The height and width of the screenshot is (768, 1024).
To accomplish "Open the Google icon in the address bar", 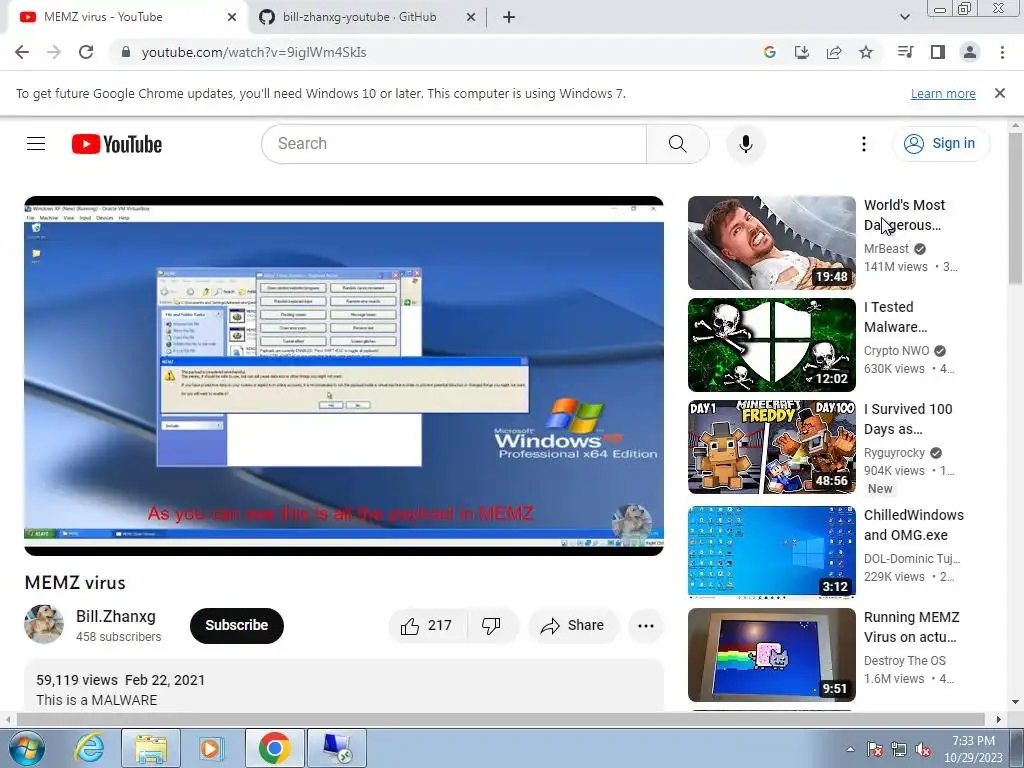I will 770,52.
